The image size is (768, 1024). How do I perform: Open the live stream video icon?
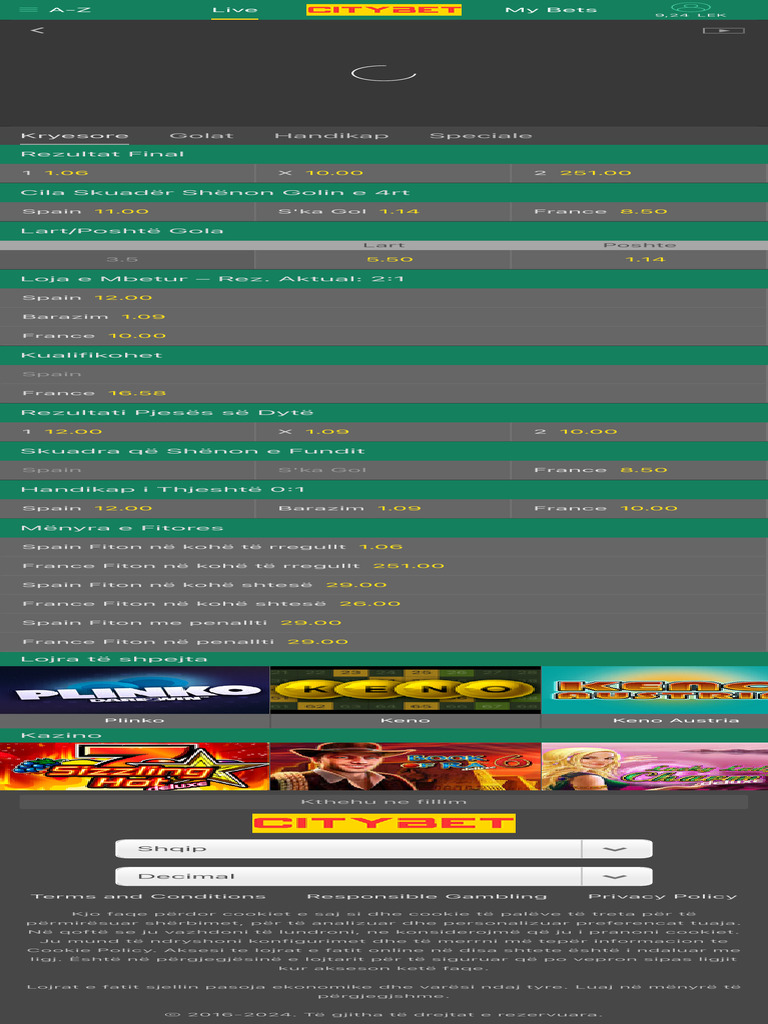coord(724,31)
